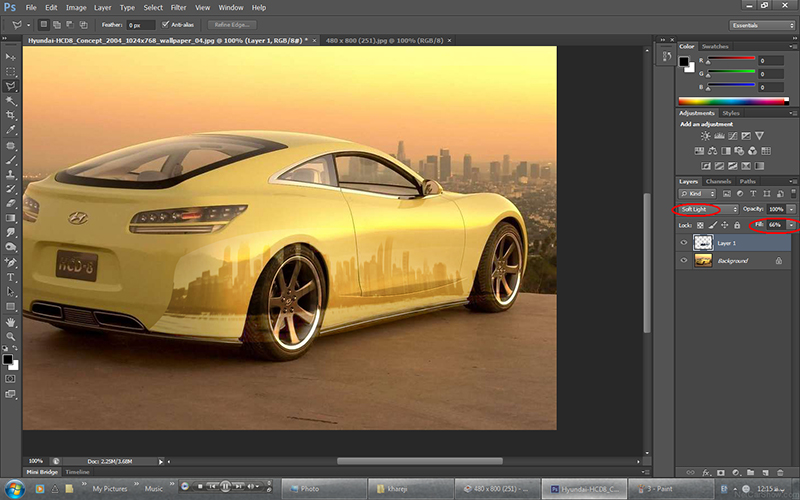800x500 pixels.
Task: Select the Eraser tool
Action: (10, 203)
